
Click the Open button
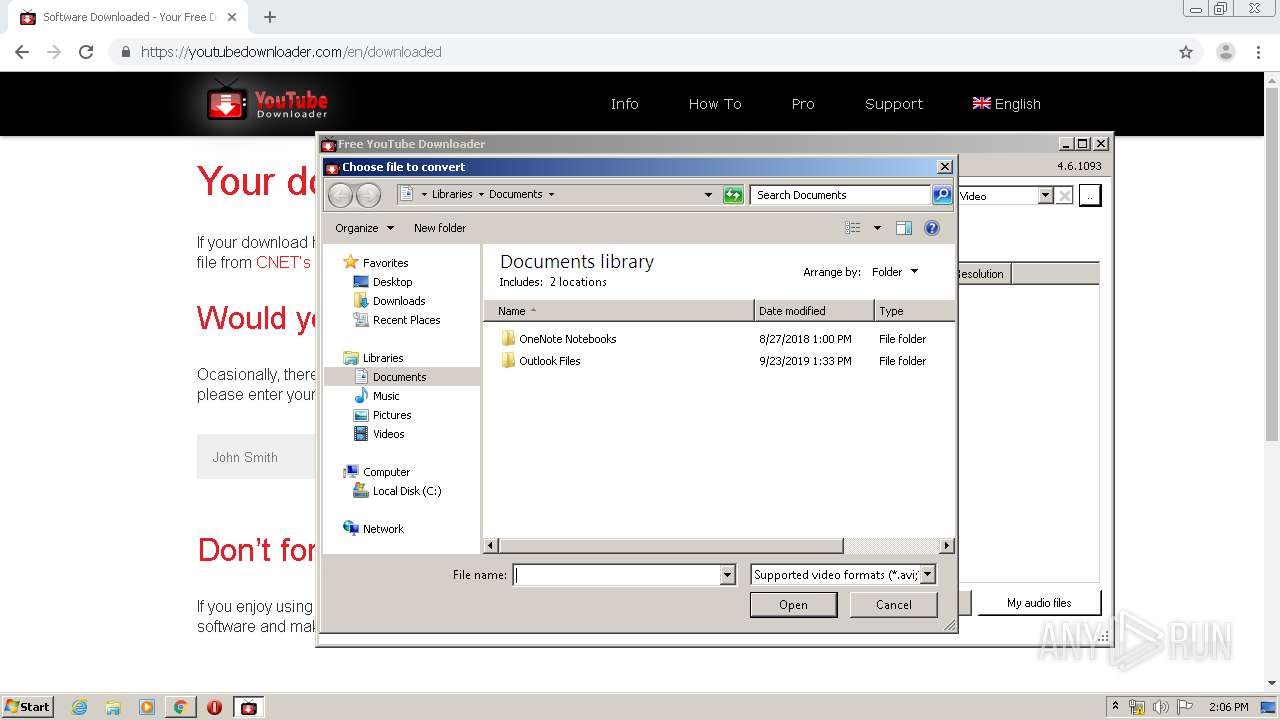click(793, 605)
